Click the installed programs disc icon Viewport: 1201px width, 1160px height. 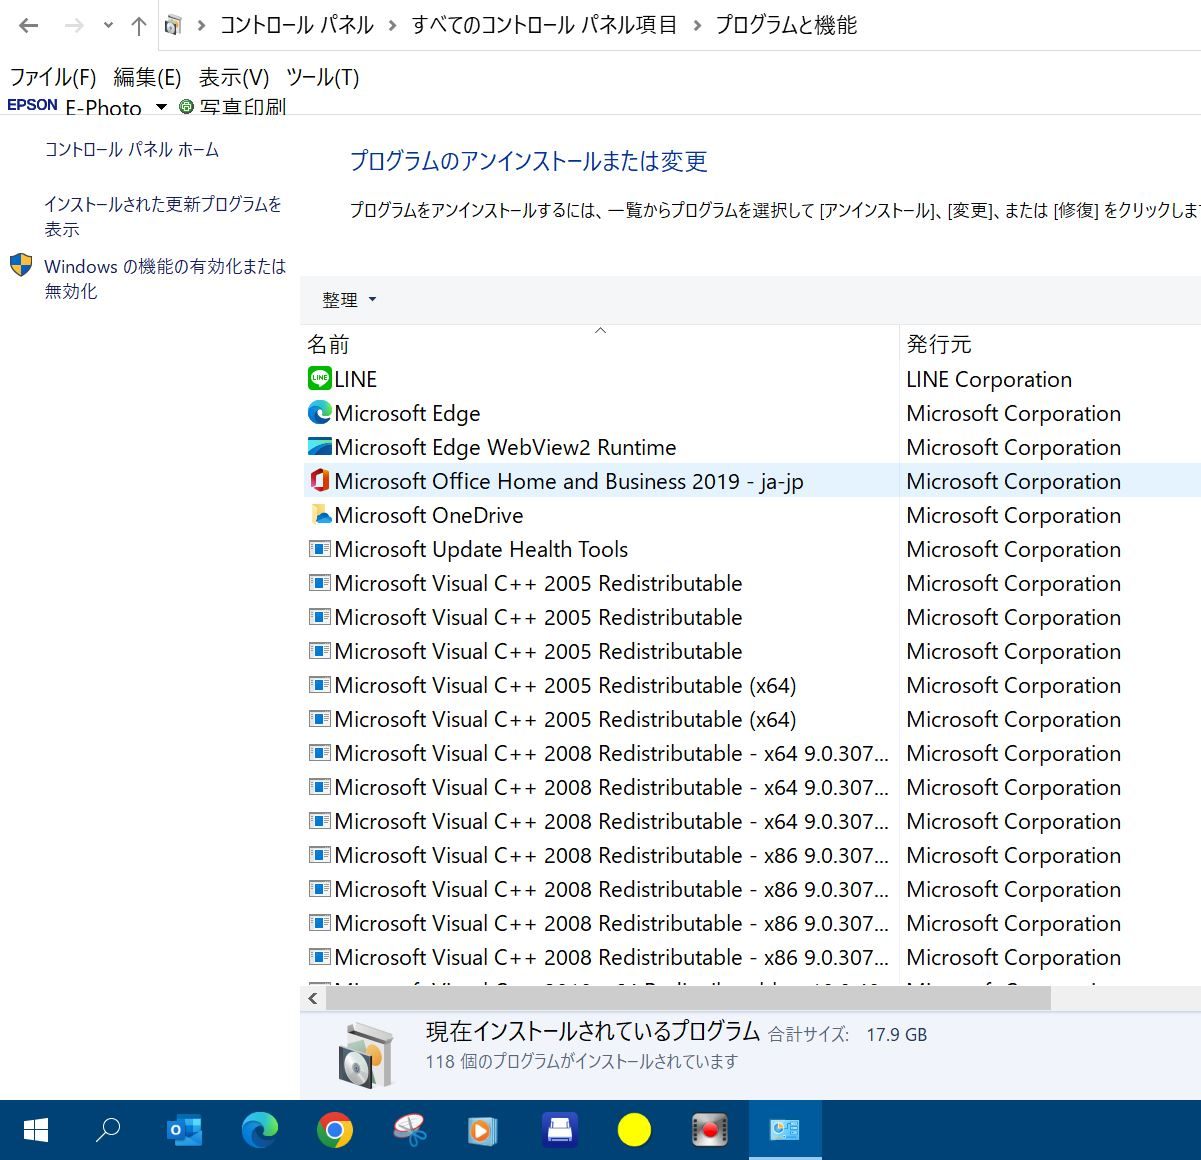[364, 1055]
